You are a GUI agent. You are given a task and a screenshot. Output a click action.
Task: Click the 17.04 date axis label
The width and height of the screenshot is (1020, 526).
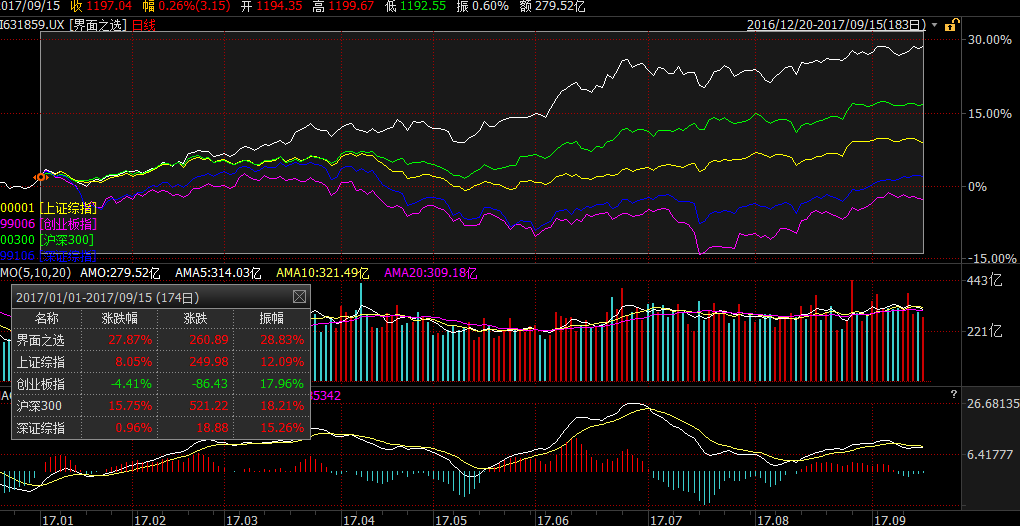tap(358, 520)
